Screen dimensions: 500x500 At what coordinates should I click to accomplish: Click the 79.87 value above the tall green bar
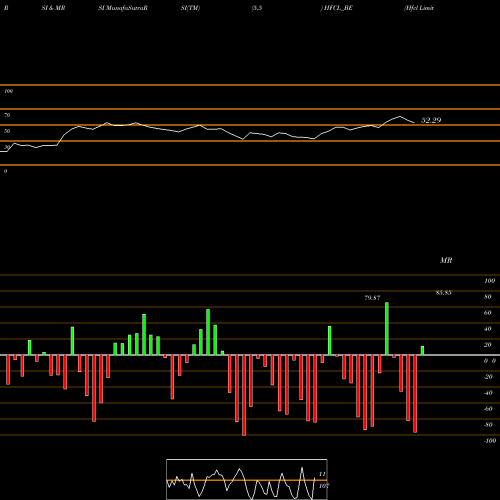click(x=372, y=298)
